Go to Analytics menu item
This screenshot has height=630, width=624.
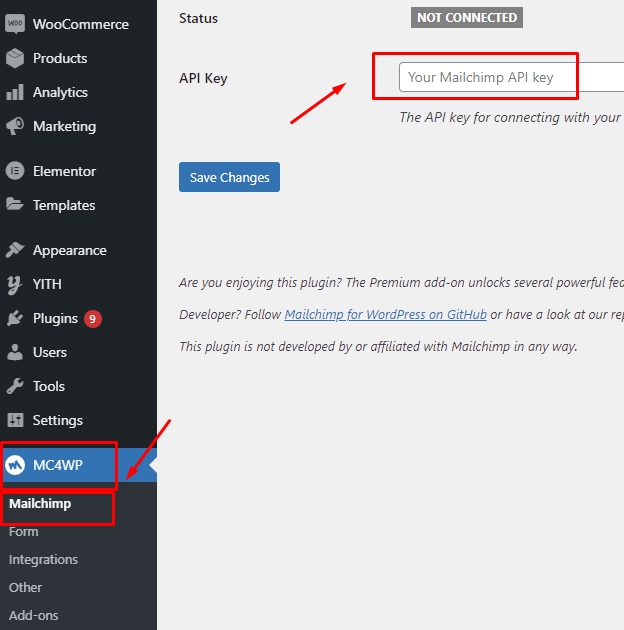(78, 92)
